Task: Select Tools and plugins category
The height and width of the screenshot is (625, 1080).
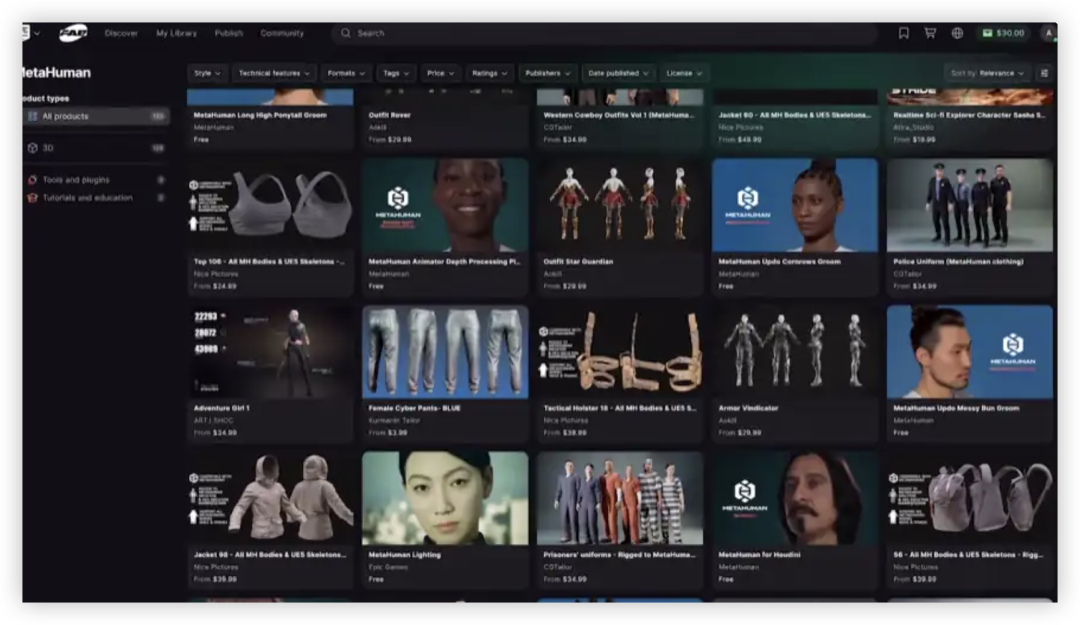Action: pyautogui.click(x=96, y=180)
